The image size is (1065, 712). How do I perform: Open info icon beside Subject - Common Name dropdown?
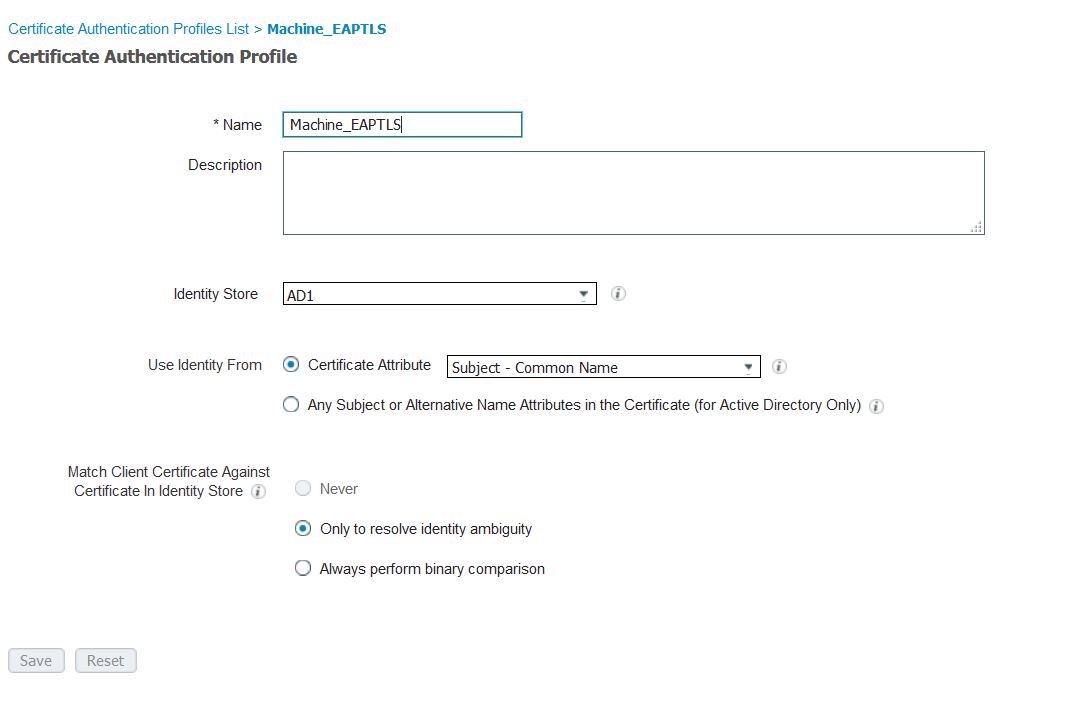(779, 366)
